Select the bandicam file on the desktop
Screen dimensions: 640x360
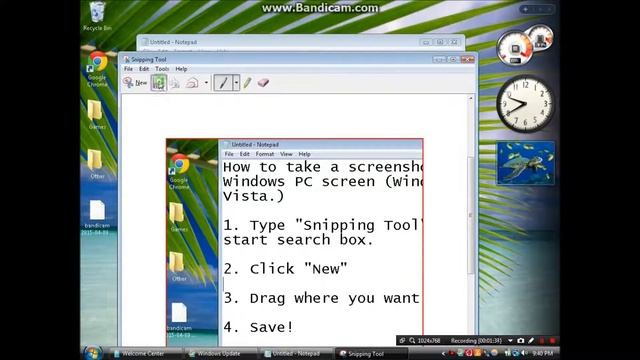coord(97,217)
